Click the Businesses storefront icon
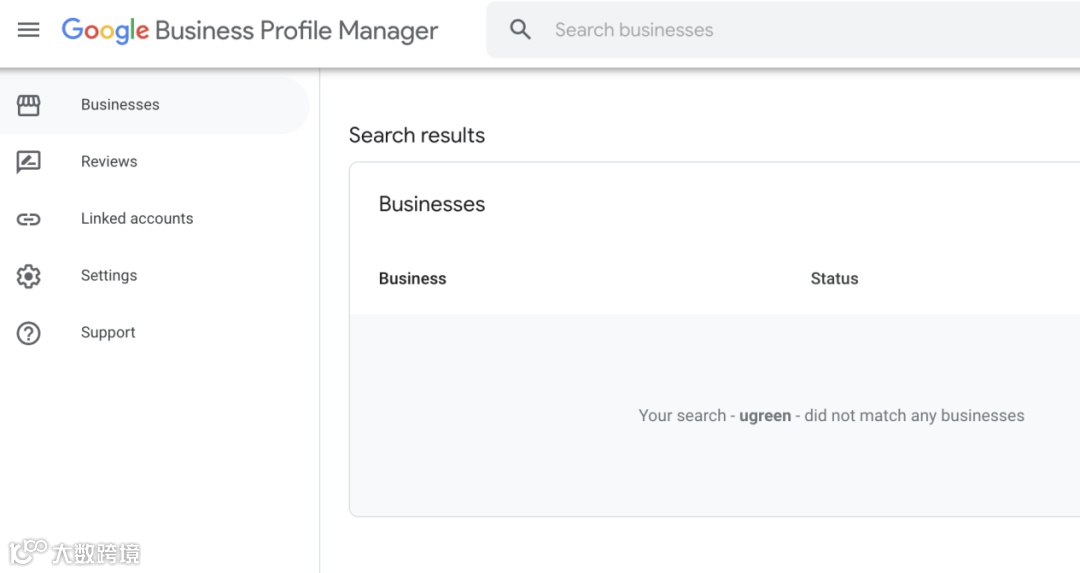 click(29, 105)
